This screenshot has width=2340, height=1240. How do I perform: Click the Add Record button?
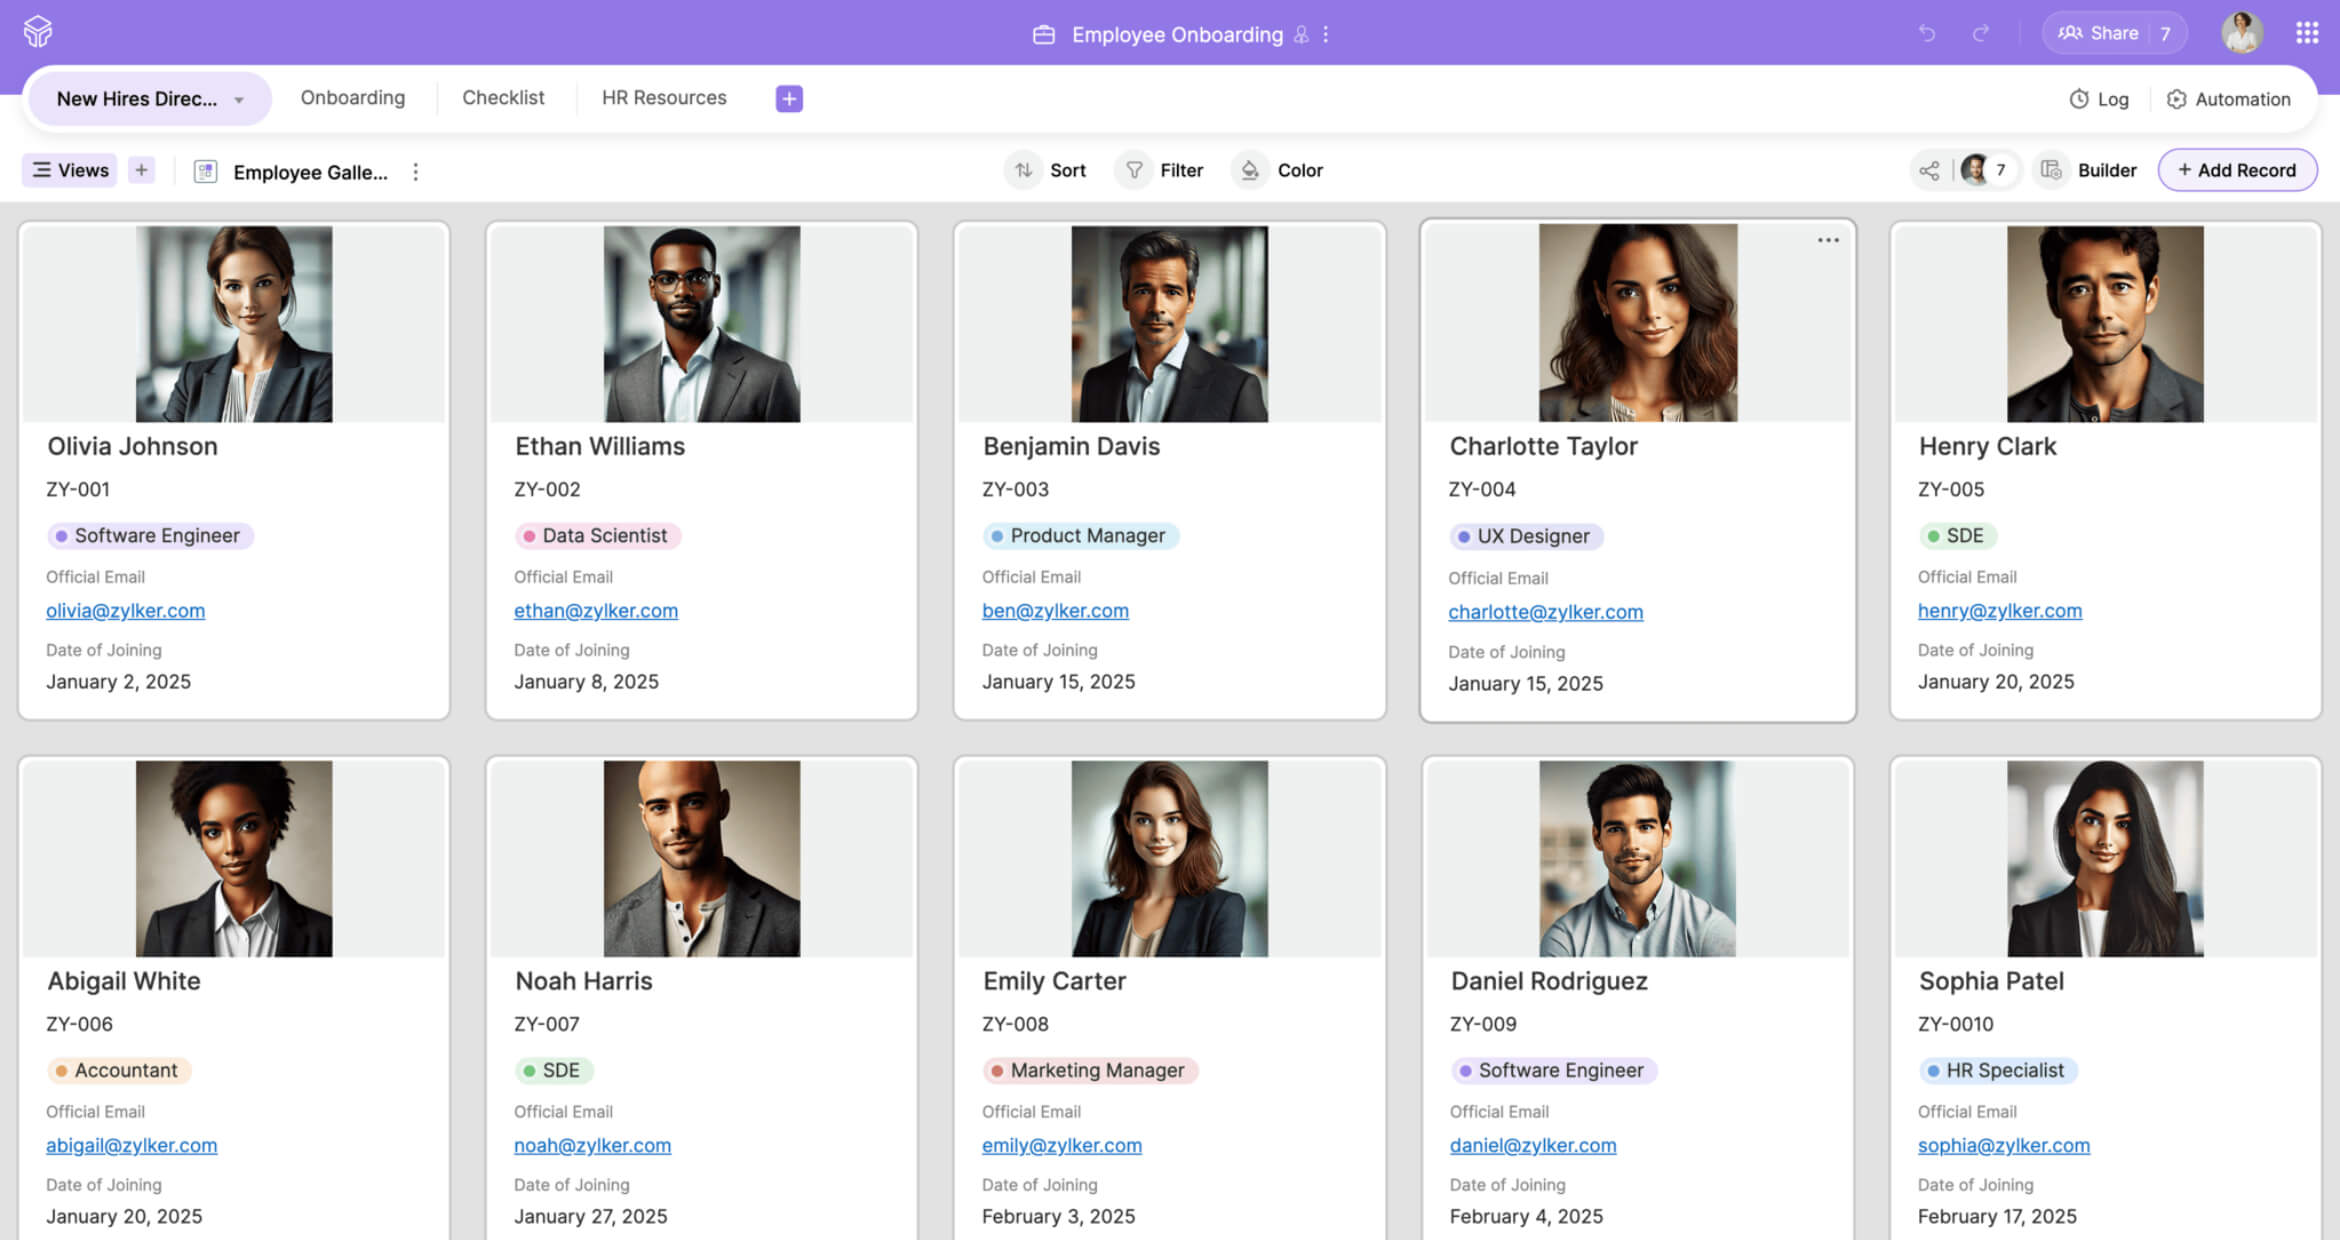[2237, 170]
